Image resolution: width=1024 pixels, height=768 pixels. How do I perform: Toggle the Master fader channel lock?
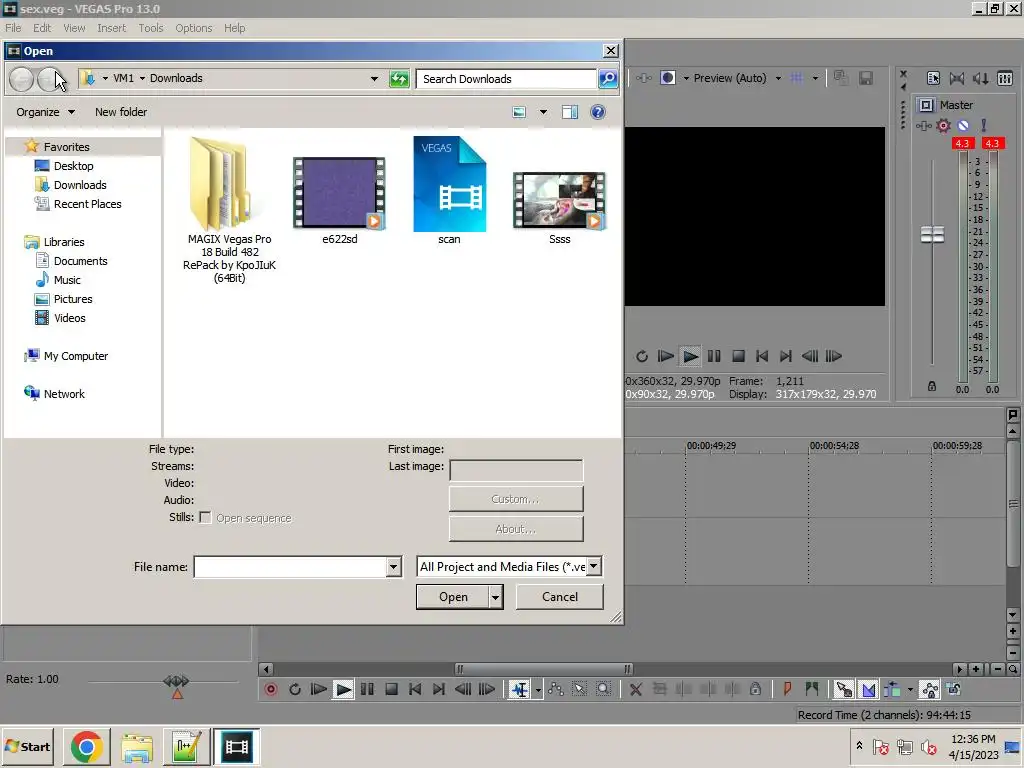(x=932, y=387)
